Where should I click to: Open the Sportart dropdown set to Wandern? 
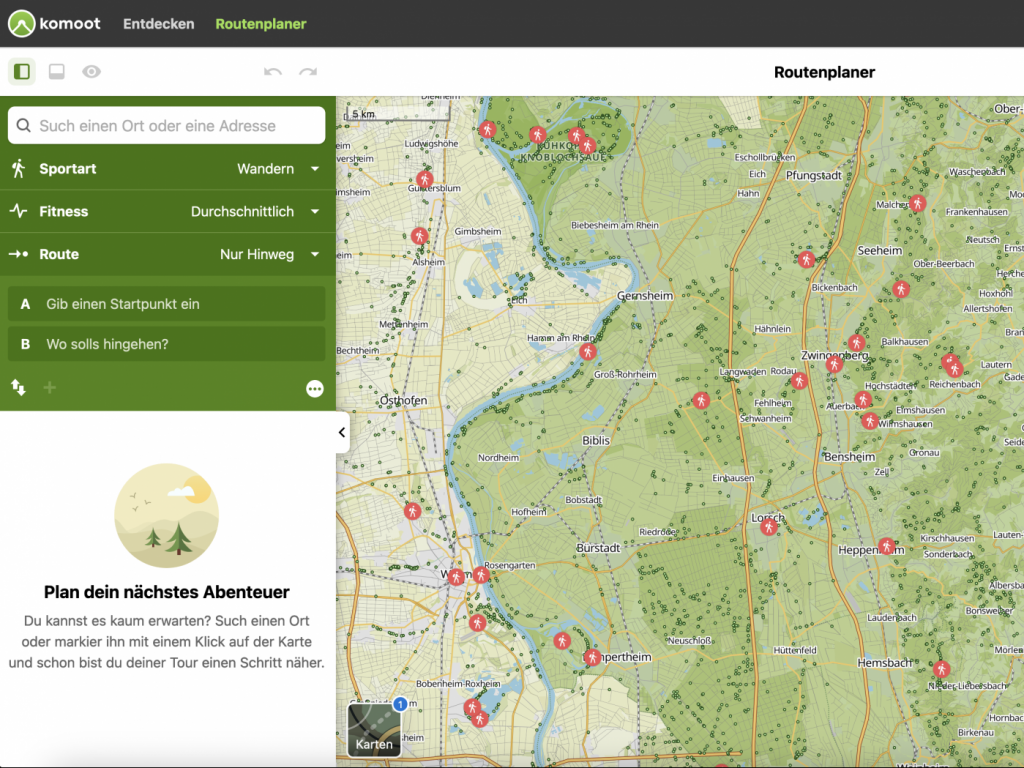coord(167,169)
